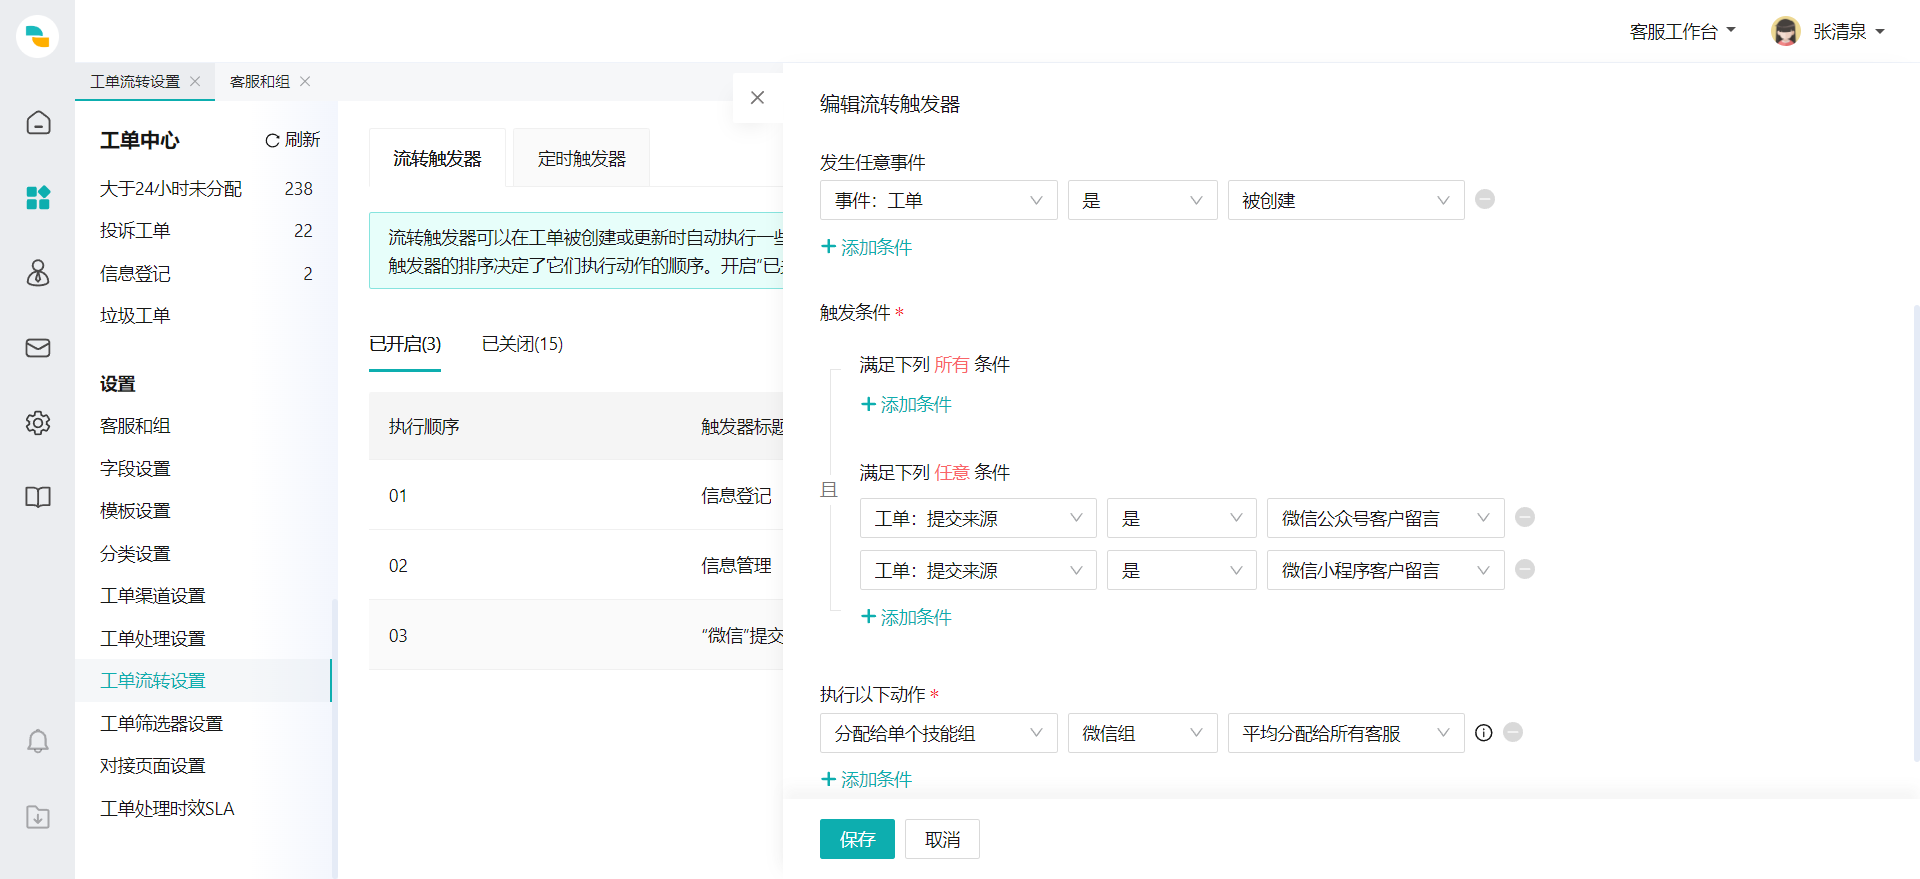Remove the 事件: 工单 被创建 condition
The image size is (1920, 879).
pos(1485,199)
